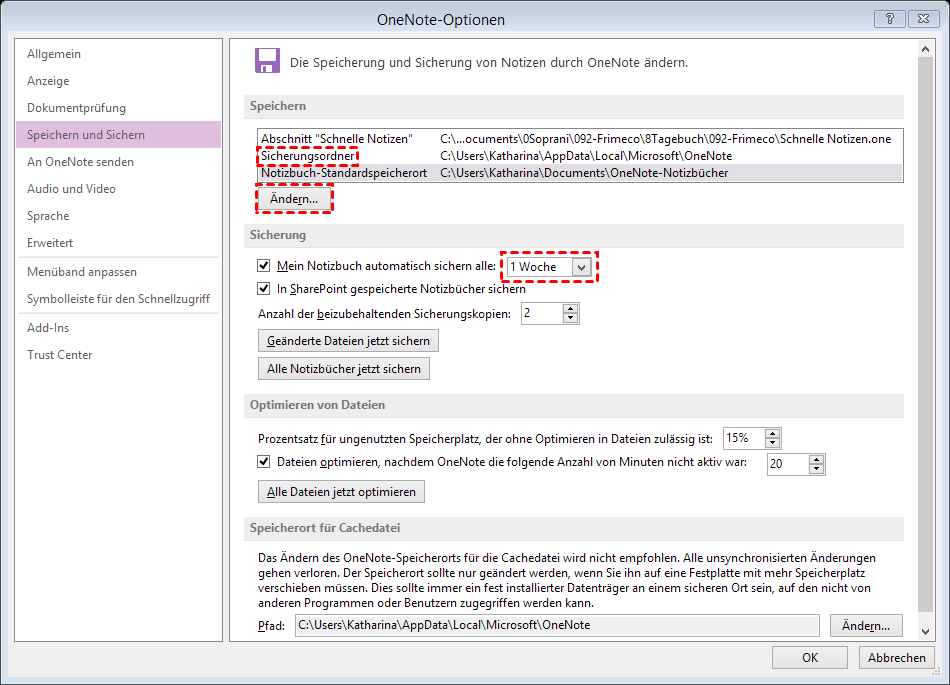Screen dimensions: 950x685
Task: Increase the 20 minutes value with up arrow
Action: pyautogui.click(x=816, y=460)
